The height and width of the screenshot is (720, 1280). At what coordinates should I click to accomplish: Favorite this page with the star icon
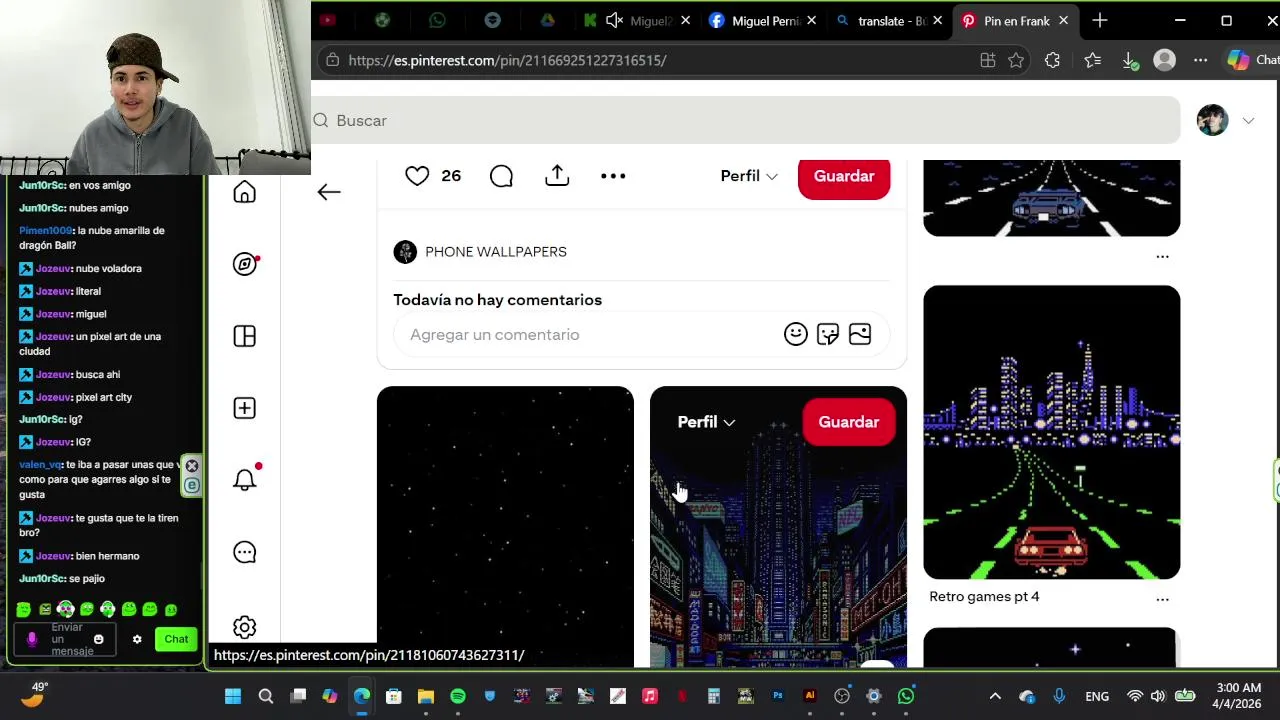pyautogui.click(x=1016, y=60)
